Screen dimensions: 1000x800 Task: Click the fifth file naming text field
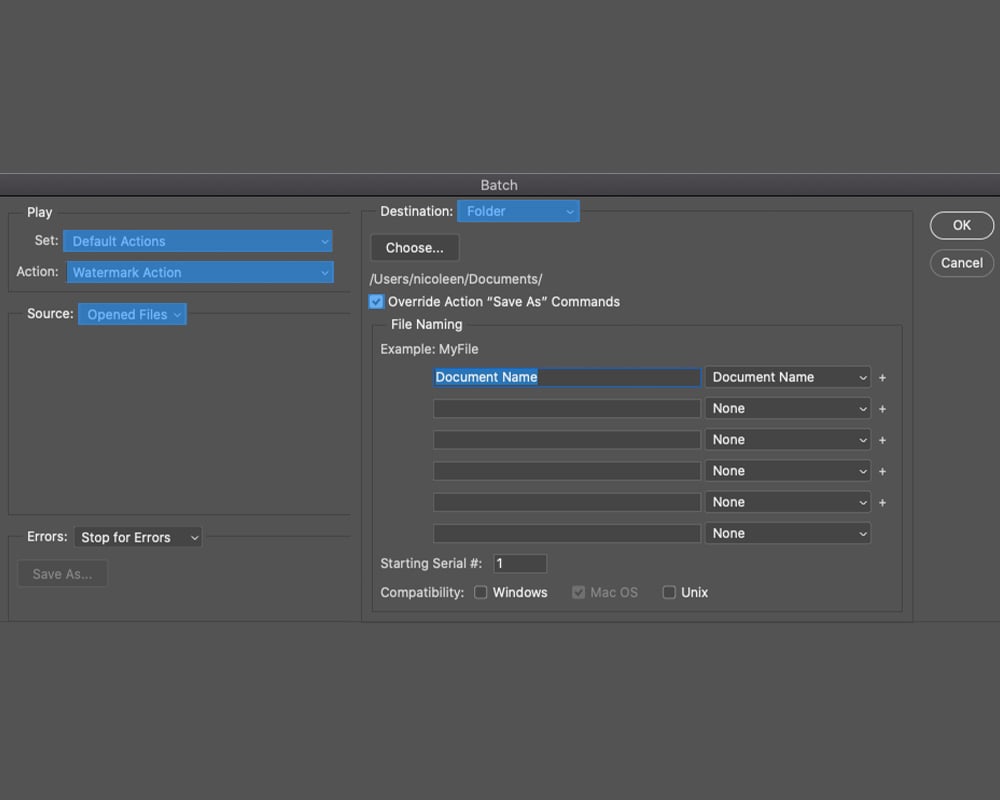pyautogui.click(x=567, y=502)
